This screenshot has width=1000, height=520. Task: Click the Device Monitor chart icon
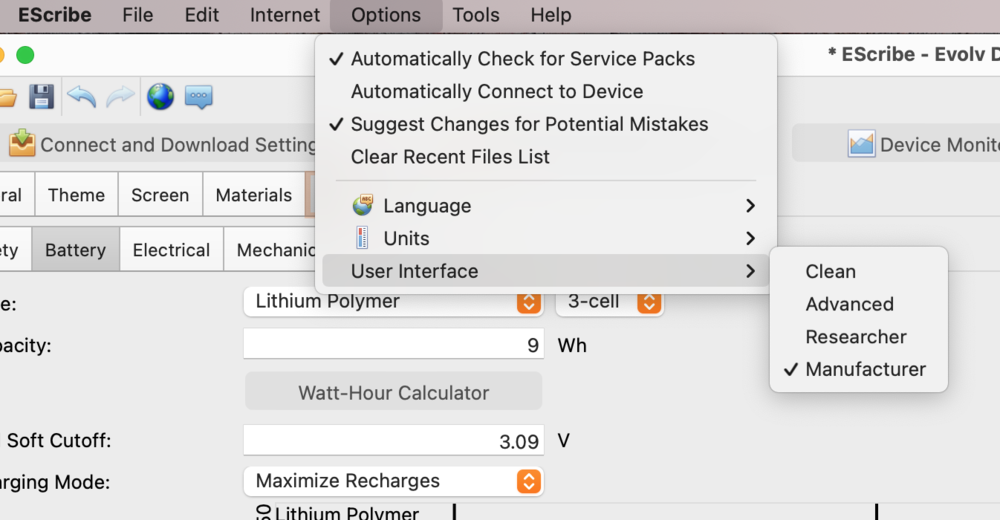pos(861,144)
